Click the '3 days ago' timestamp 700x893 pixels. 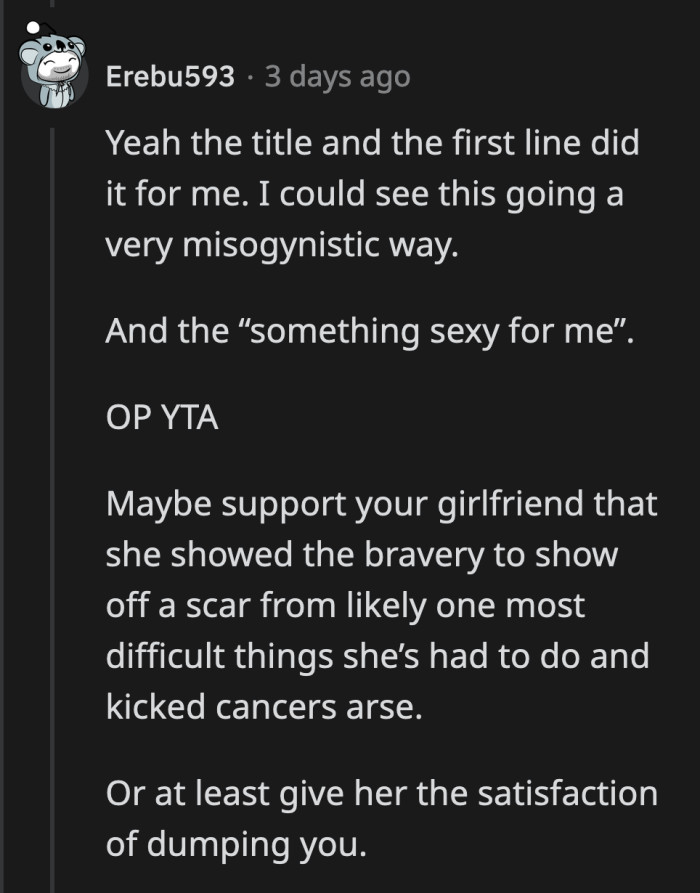coord(337,77)
